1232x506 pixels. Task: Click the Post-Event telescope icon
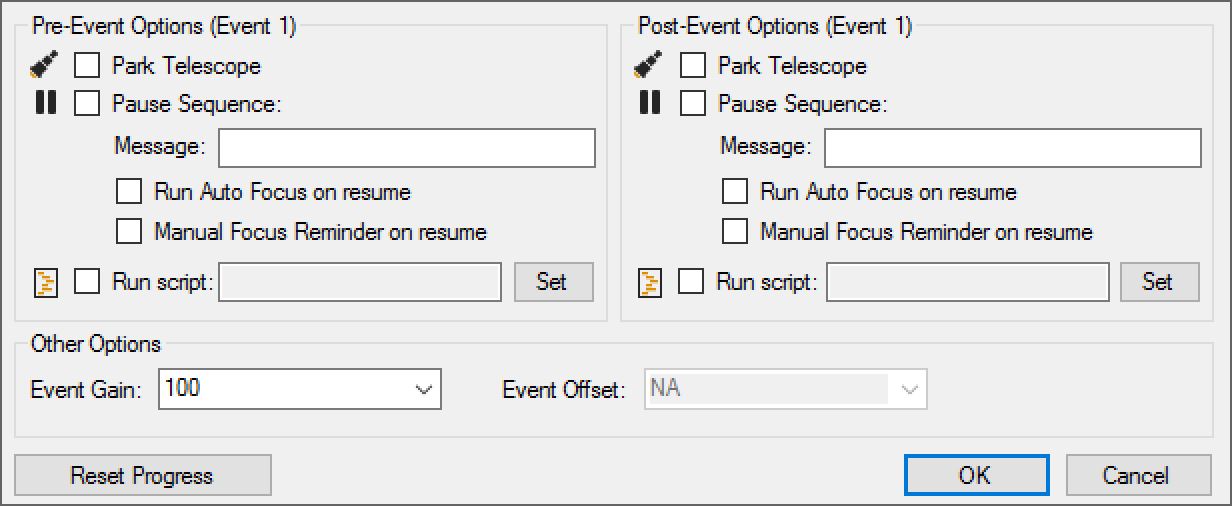(x=649, y=66)
